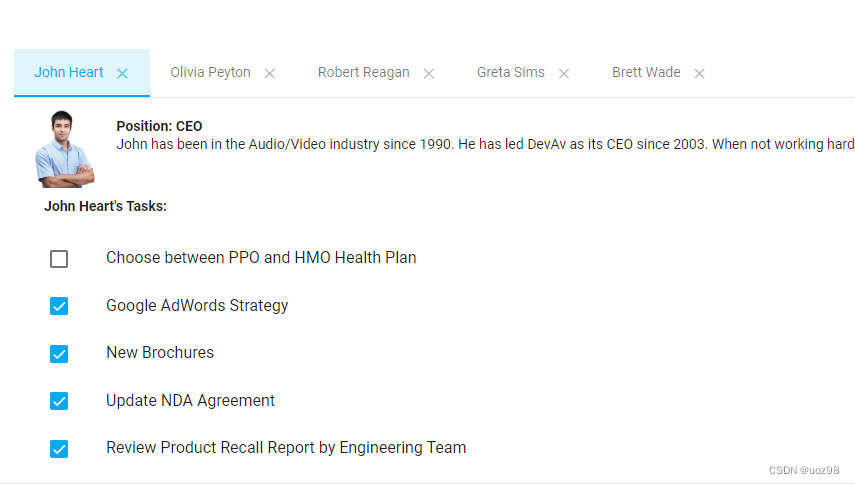Click the Google AdWords Strategy task text
The height and width of the screenshot is (484, 855).
click(x=197, y=306)
